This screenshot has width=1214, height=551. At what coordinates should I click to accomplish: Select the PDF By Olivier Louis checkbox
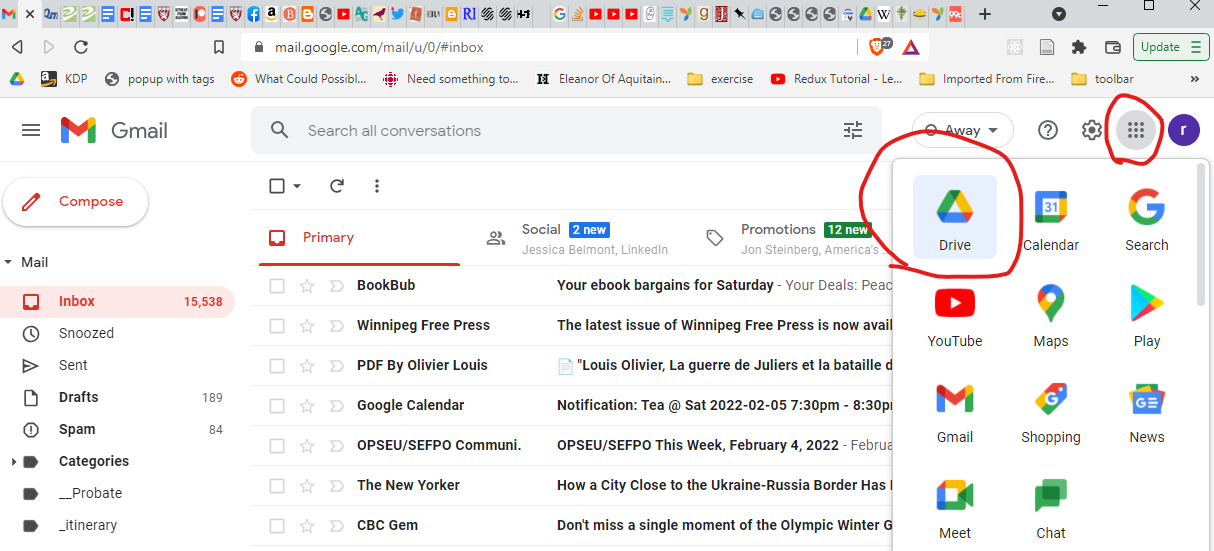[277, 366]
